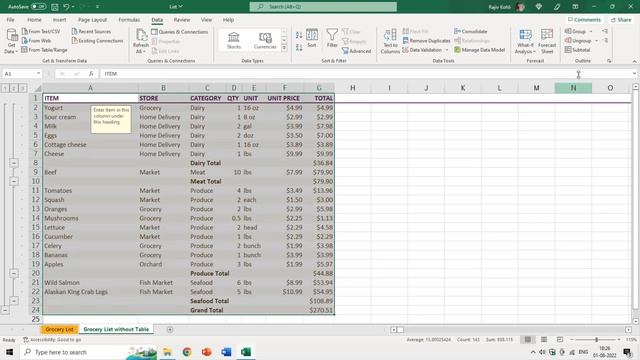Adjust the zoom slider
The image size is (640, 360).
coord(596,340)
